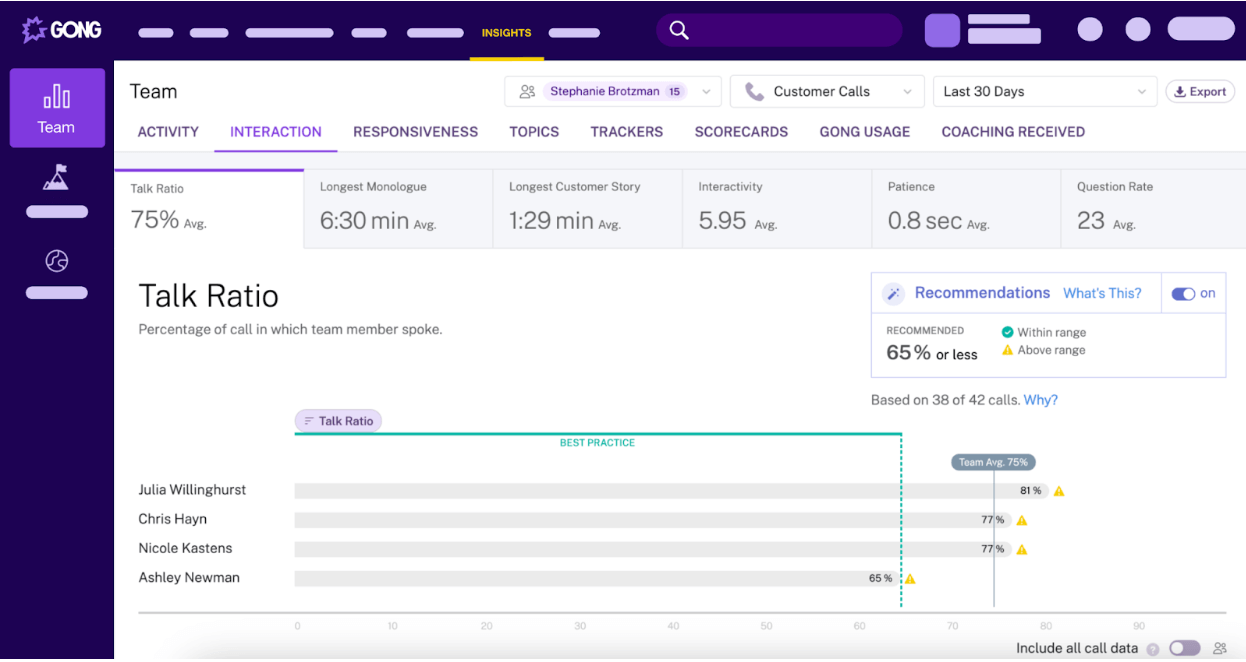Click the Team Avg. 75% marker

(x=993, y=462)
